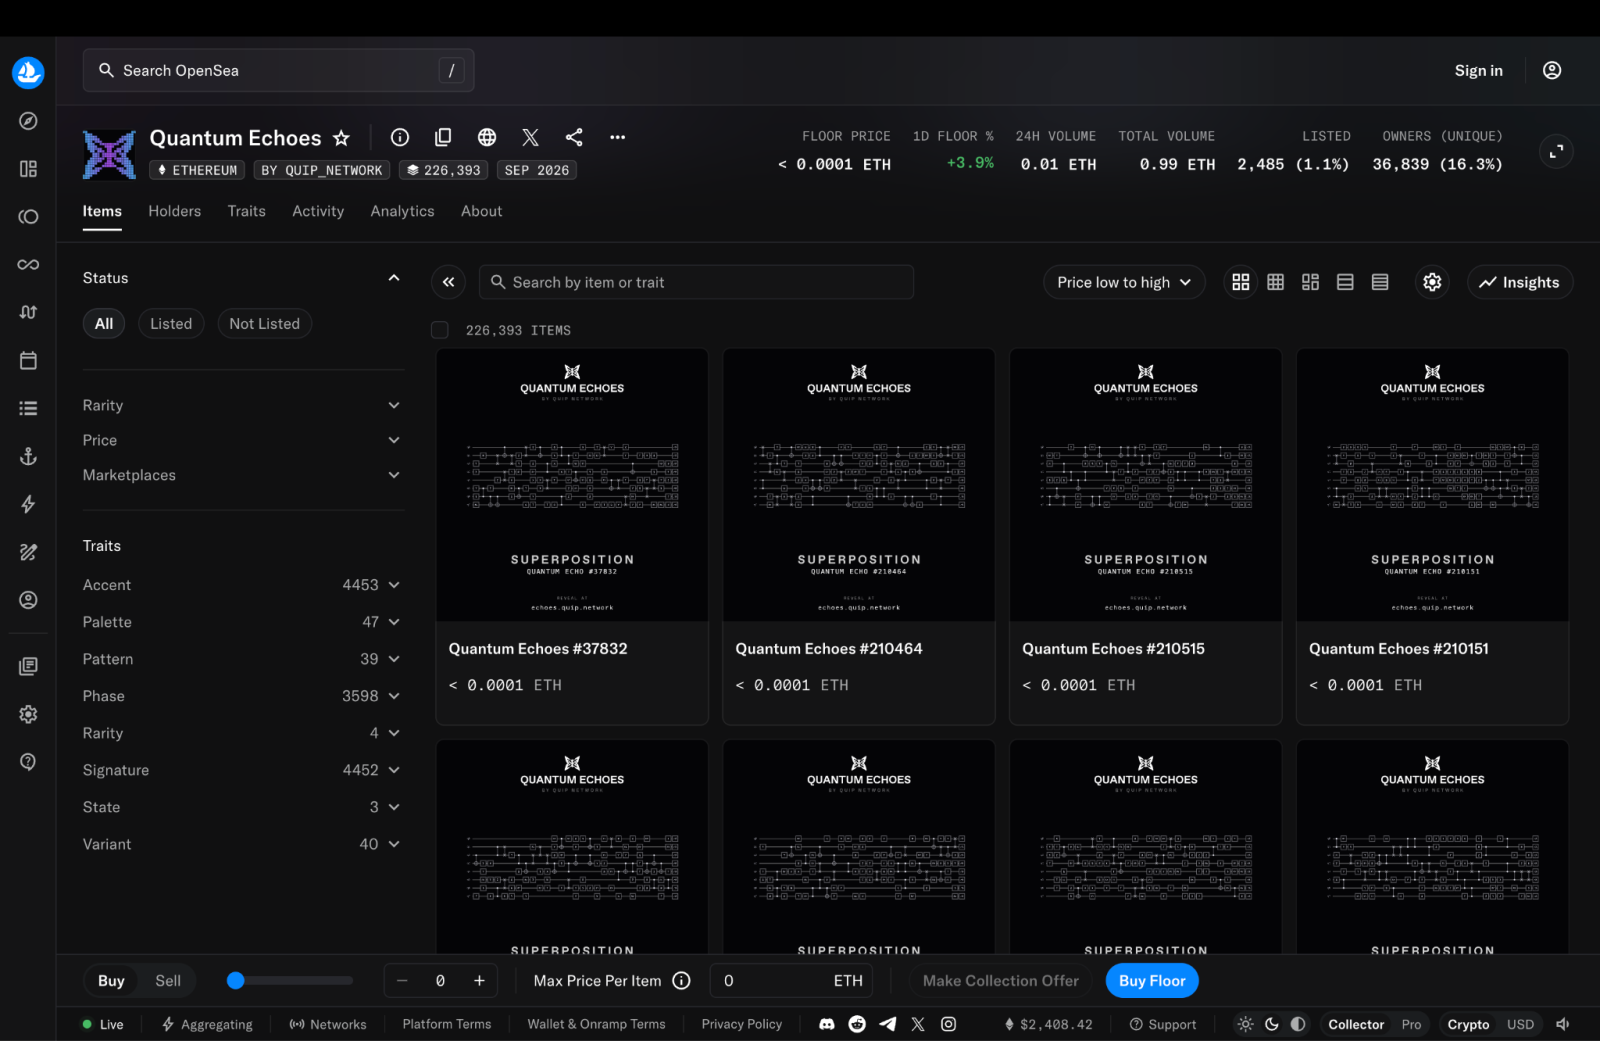
Task: Switch to Sell mode
Action: pyautogui.click(x=168, y=981)
